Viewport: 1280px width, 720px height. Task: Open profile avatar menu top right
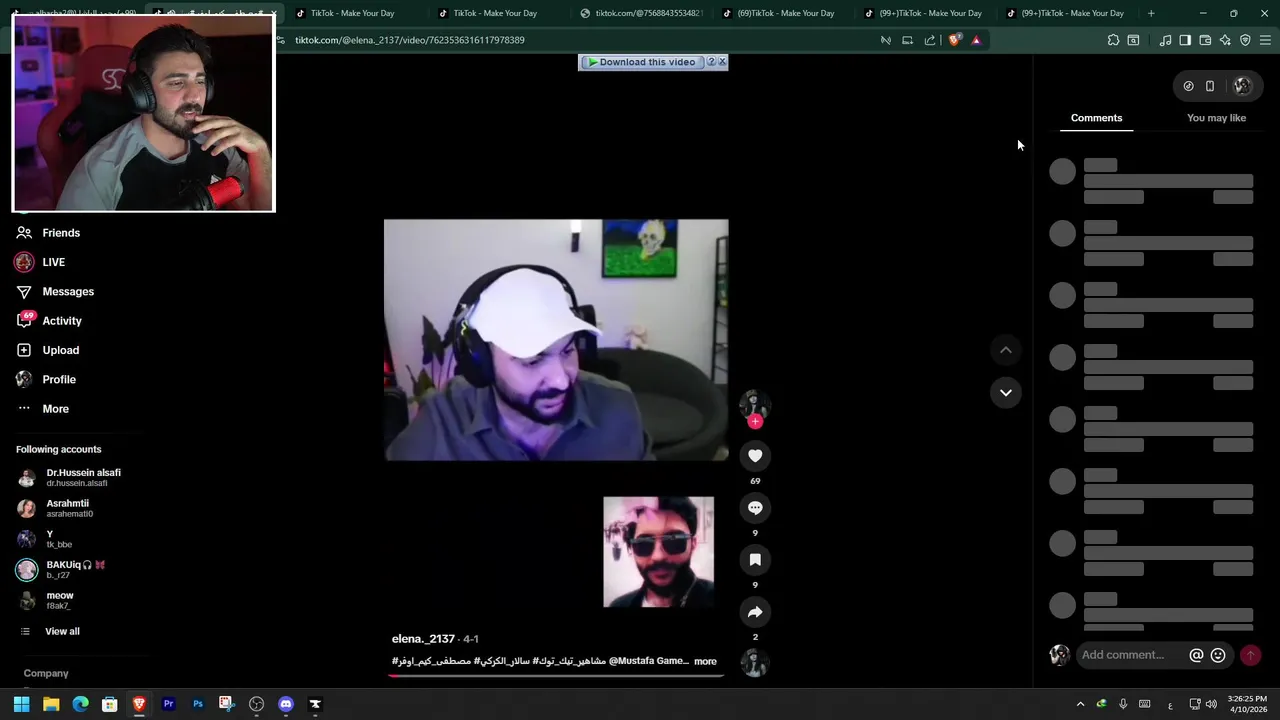(1242, 86)
